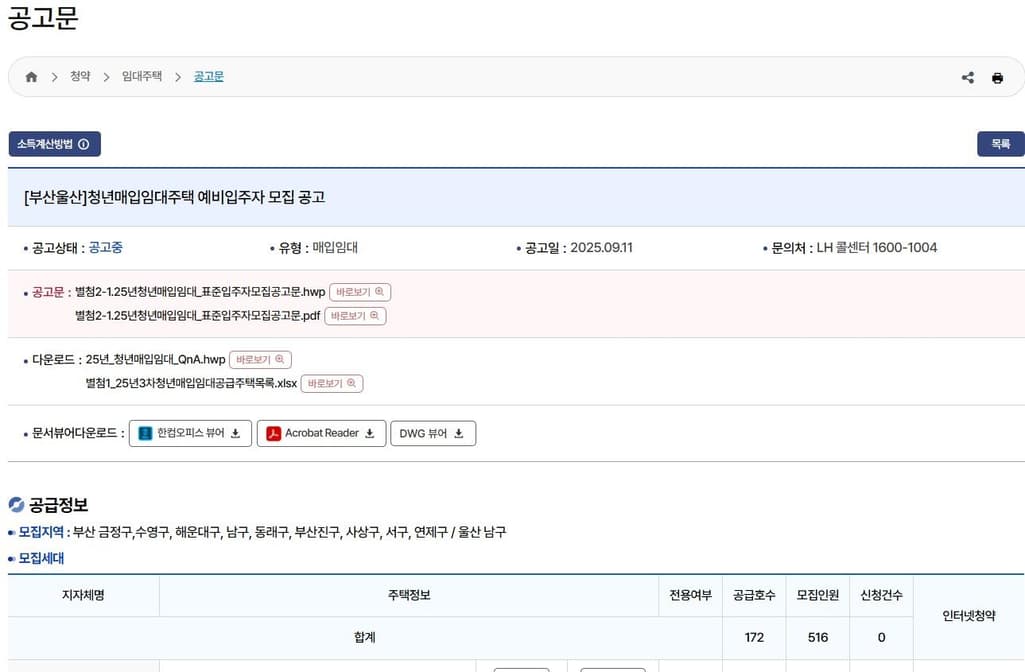The width and height of the screenshot is (1025, 672).
Task: Download 별첨2-1 표준입주자모집공고문.pdf file
Action: point(197,316)
